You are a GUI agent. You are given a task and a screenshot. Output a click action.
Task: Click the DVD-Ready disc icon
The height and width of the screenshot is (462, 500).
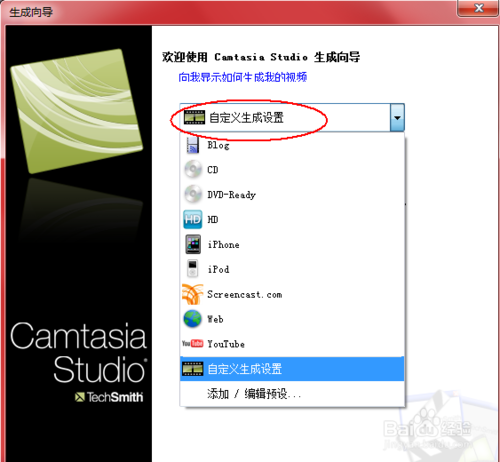193,194
